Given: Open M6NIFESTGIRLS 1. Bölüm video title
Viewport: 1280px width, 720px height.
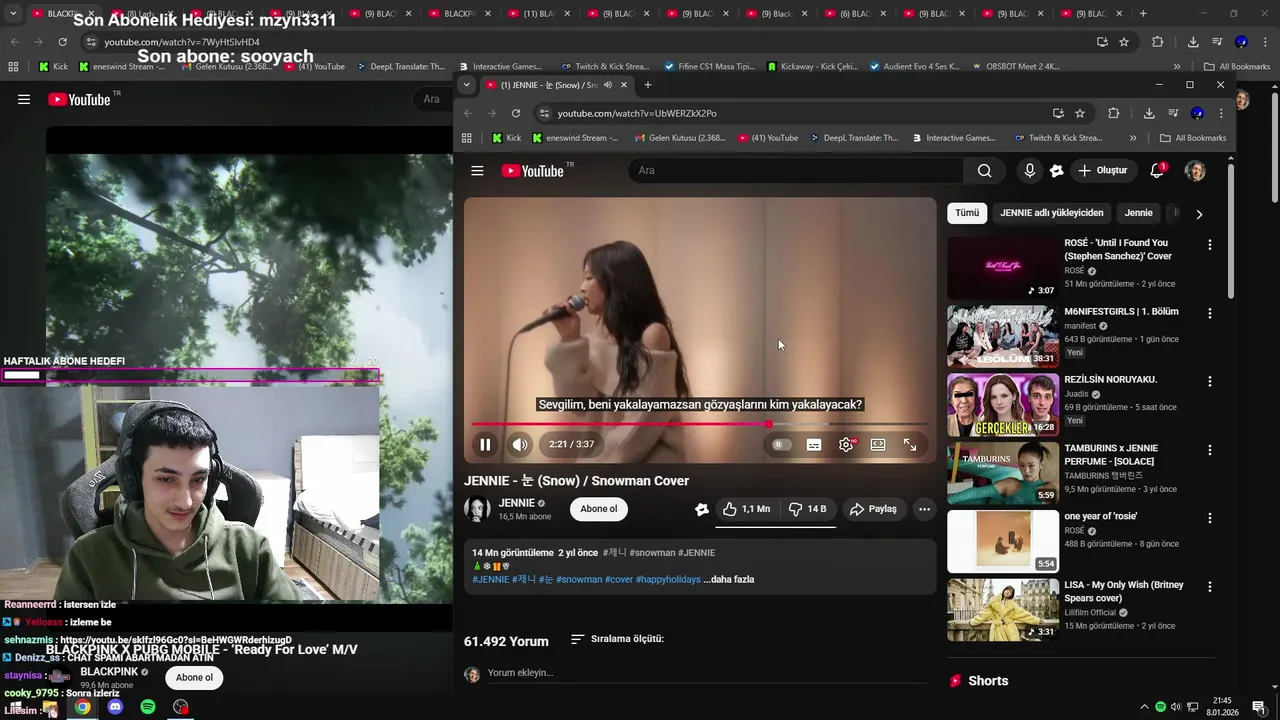Looking at the screenshot, I should pyautogui.click(x=1121, y=312).
